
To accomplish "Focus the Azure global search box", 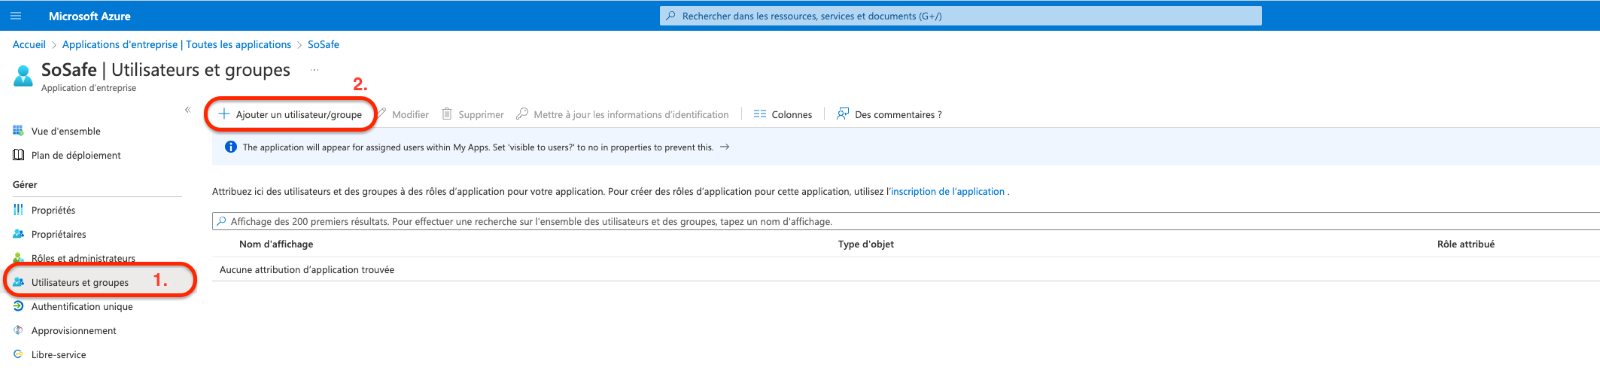I will tap(961, 16).
